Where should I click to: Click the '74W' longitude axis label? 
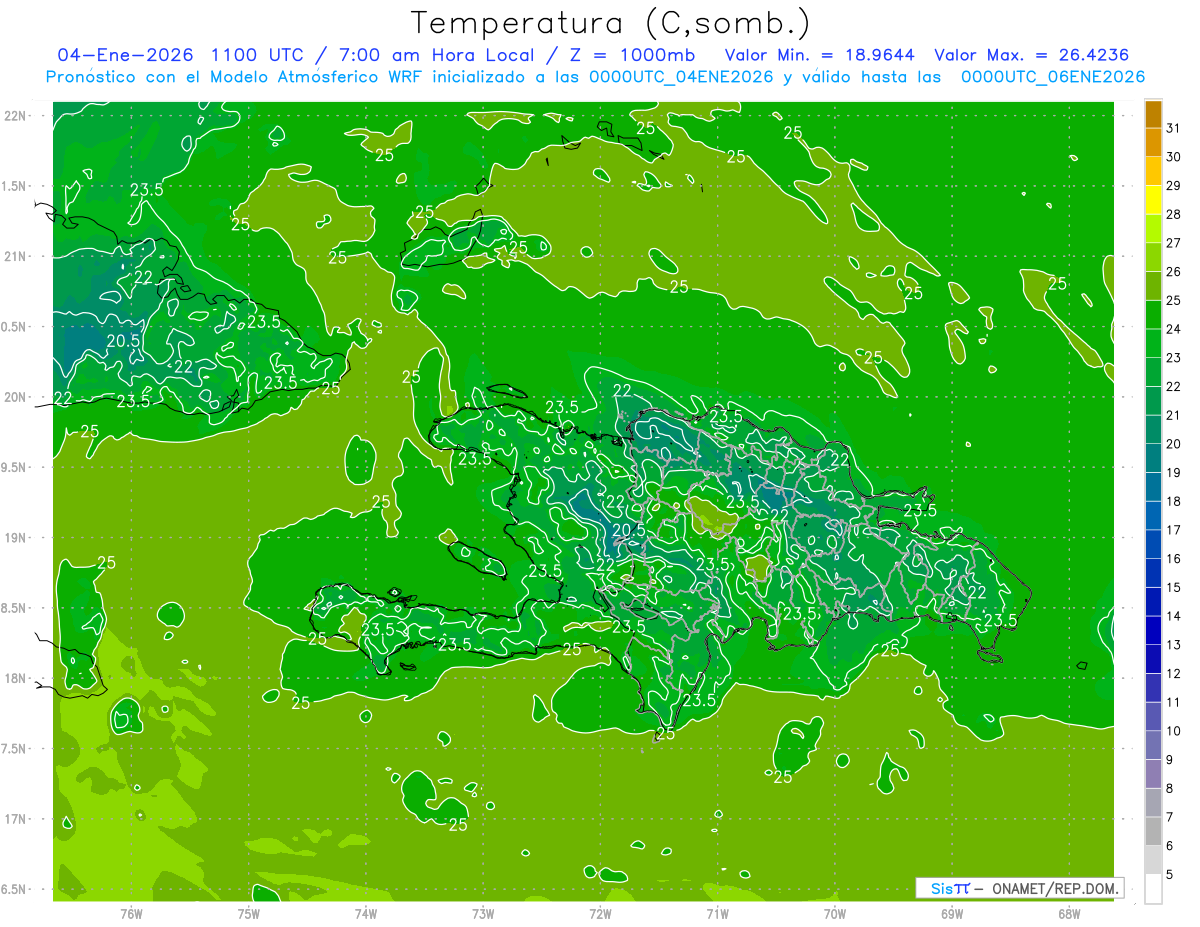tap(366, 914)
